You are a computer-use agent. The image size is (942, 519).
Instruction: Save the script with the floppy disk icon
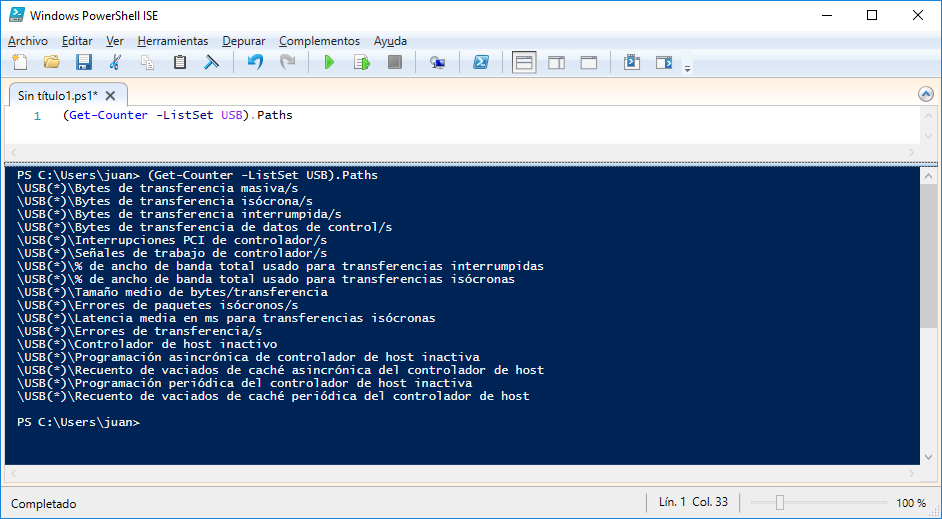[x=84, y=62]
